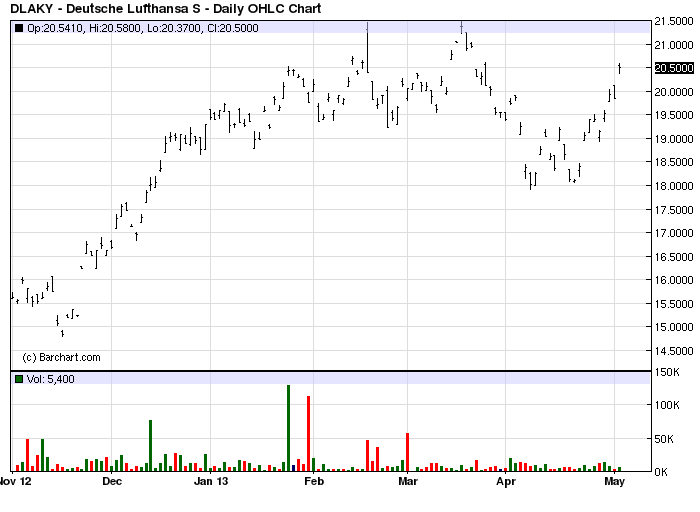The image size is (700, 512).
Task: Click the red volume bar at the Mar gridline
Action: [x=408, y=452]
